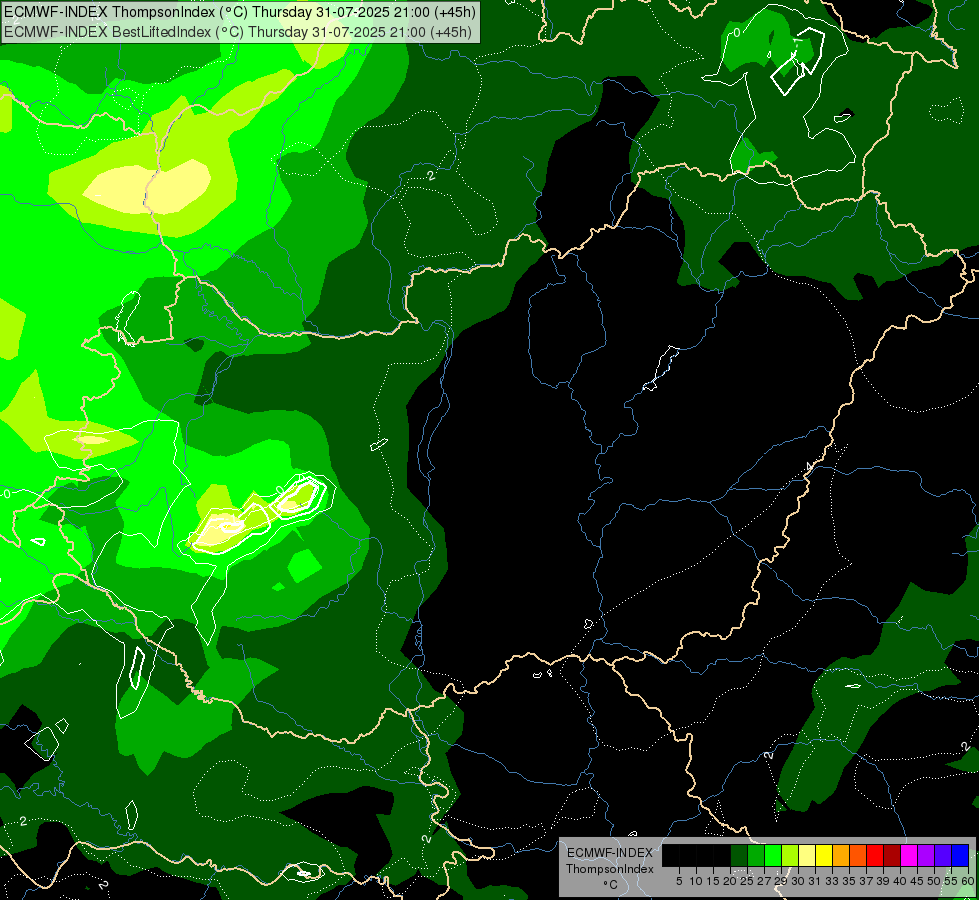Click the orange-red 35–37 legend swatch
This screenshot has width=979, height=900.
click(858, 855)
